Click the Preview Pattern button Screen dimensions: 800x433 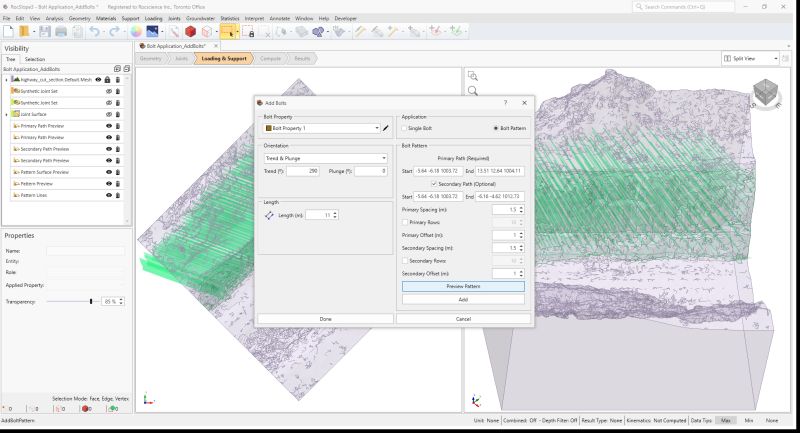pos(463,287)
